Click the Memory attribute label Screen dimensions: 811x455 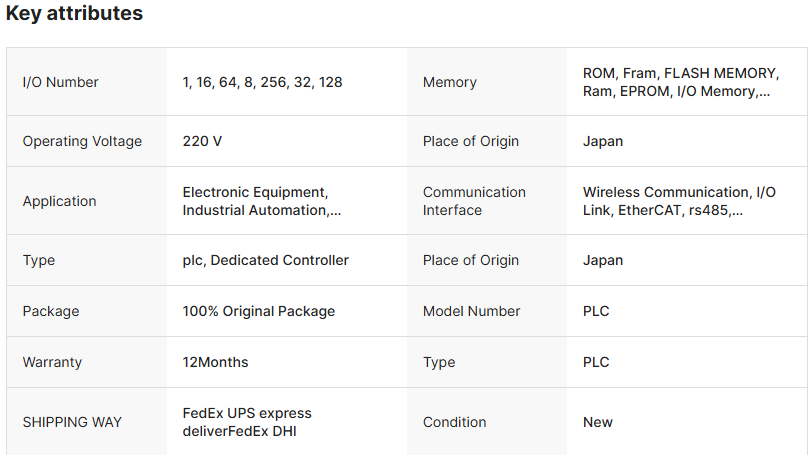450,82
